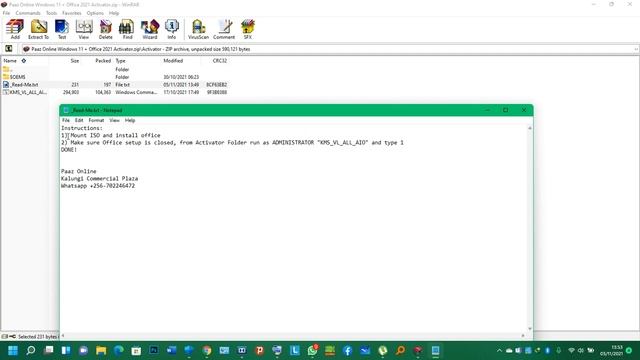Viewport: 640px width, 360px height.
Task: Open the Notepad View menu
Action: pyautogui.click(x=114, y=120)
